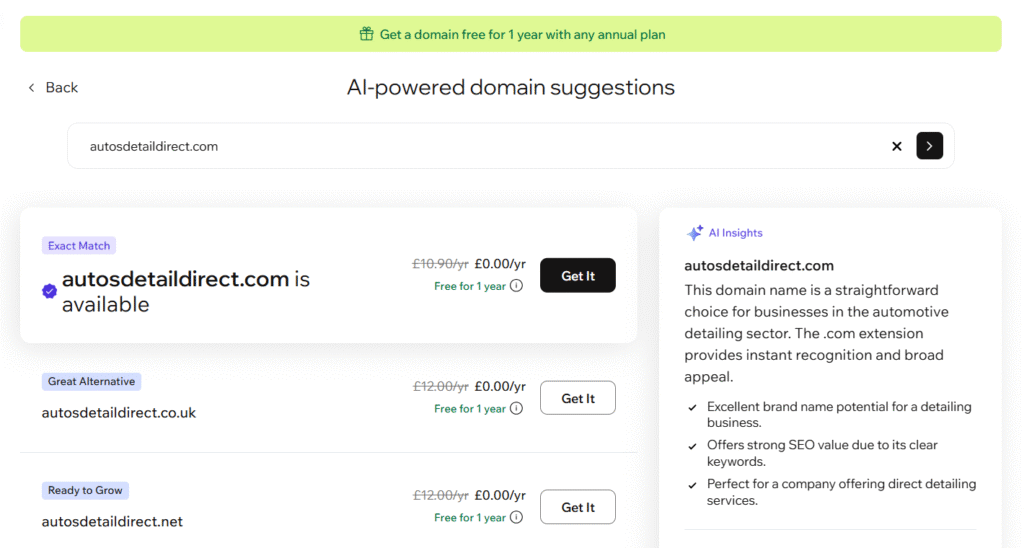
Task: Select the autosdetaildirect.net domain name
Action: coord(112,521)
